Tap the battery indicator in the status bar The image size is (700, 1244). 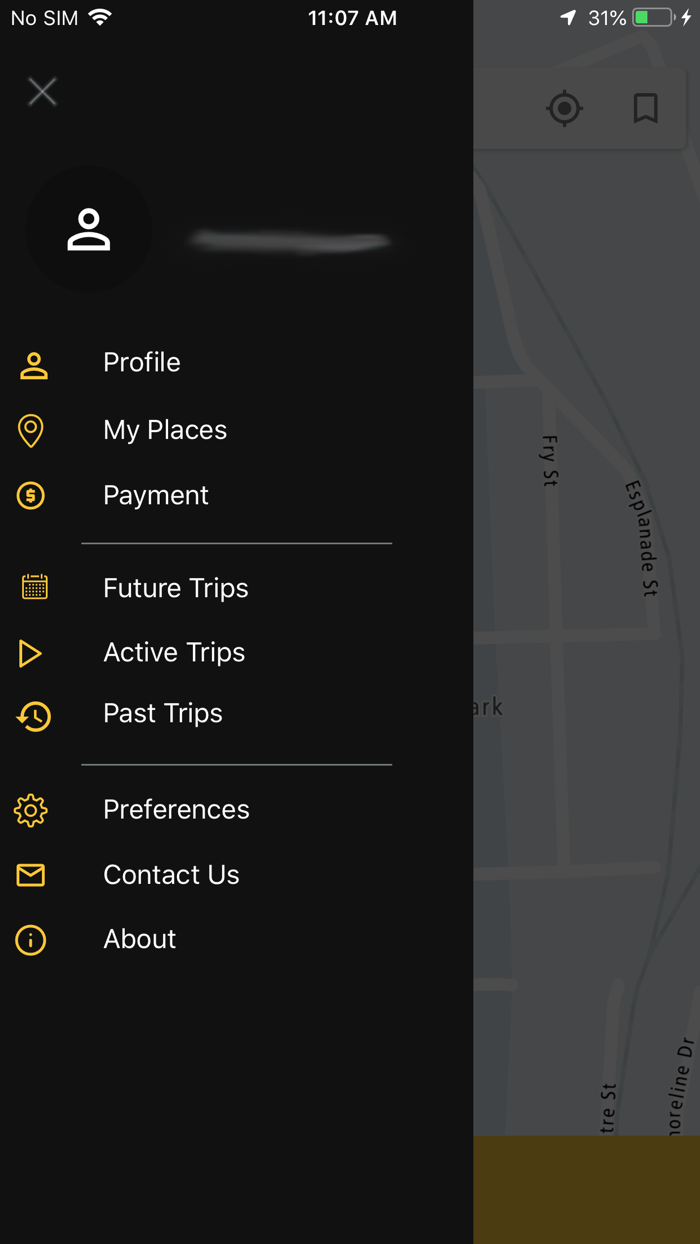click(x=650, y=16)
